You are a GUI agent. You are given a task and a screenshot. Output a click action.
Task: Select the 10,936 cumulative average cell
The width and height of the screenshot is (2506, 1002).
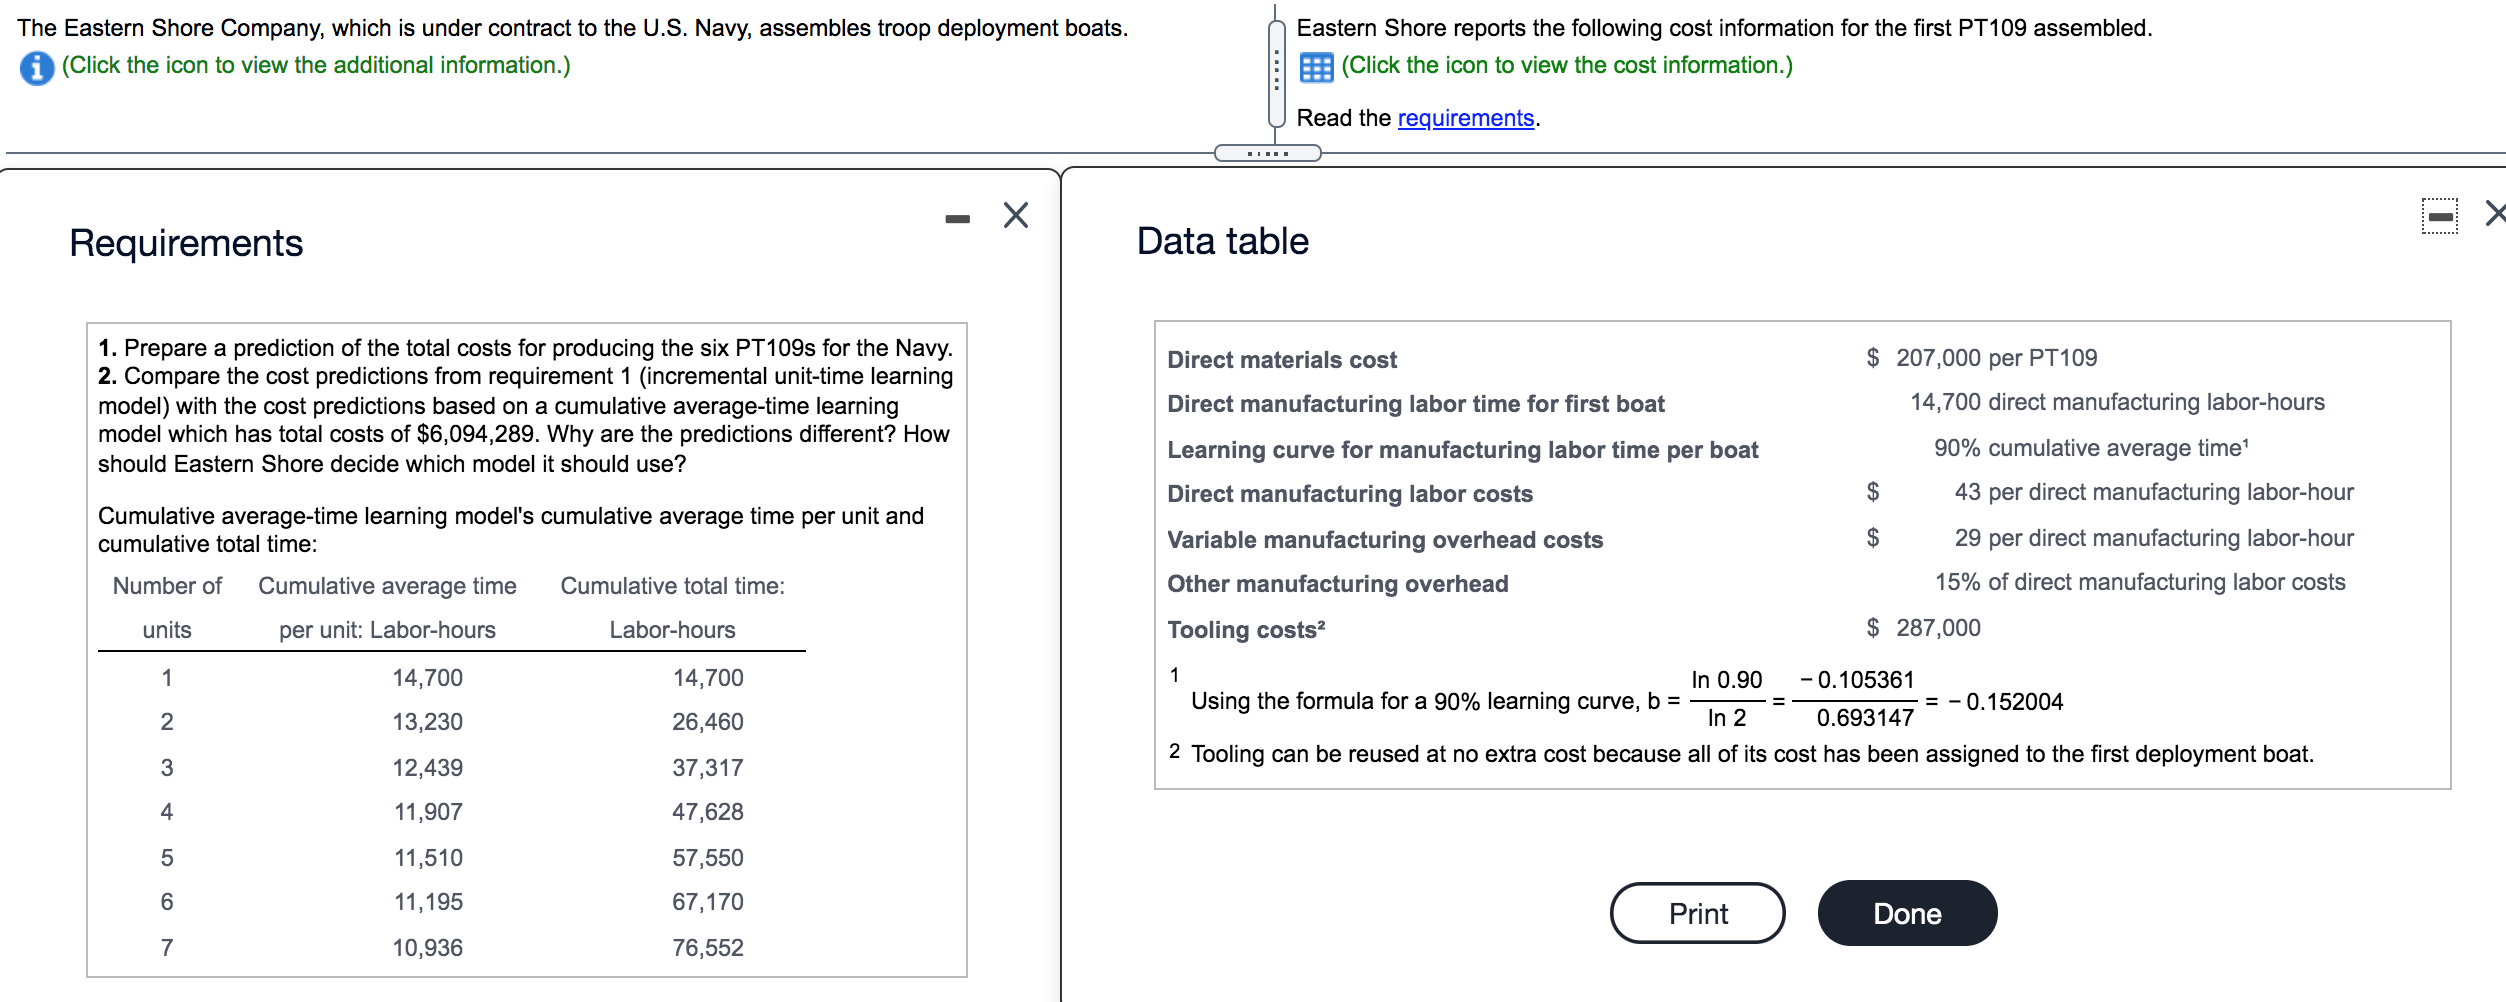tap(427, 948)
